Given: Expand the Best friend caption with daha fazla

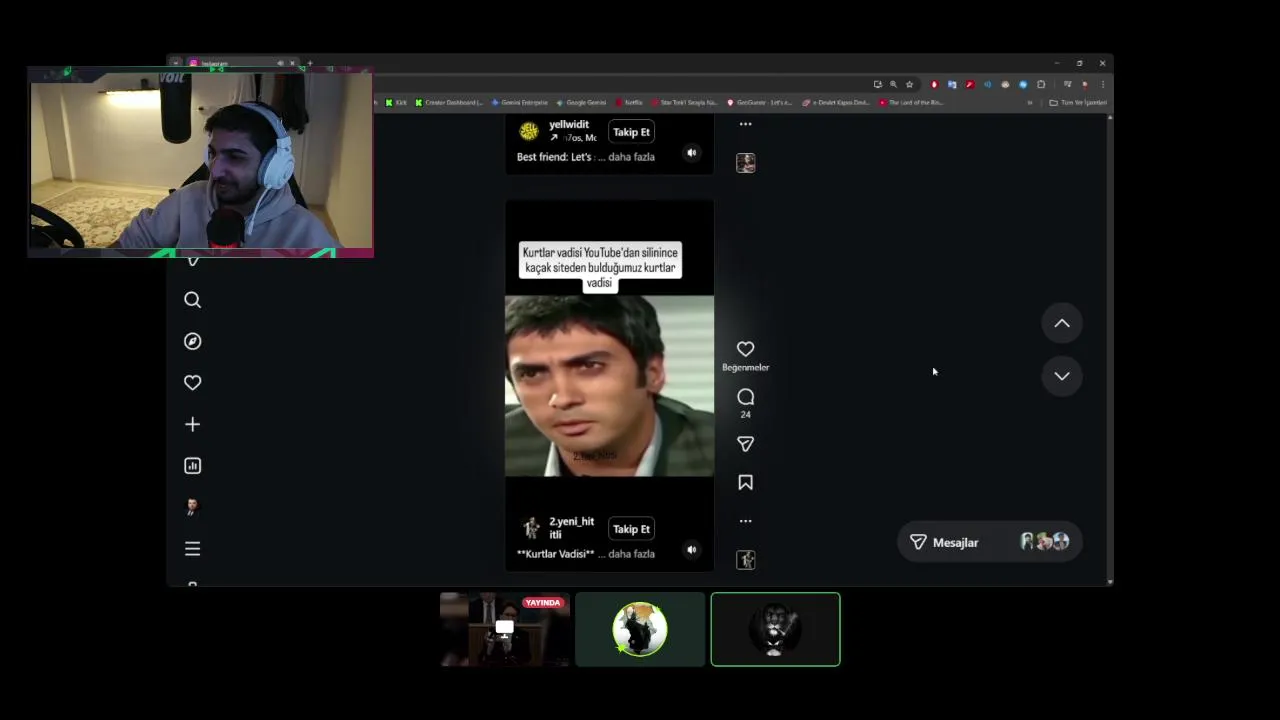Looking at the screenshot, I should pos(631,157).
